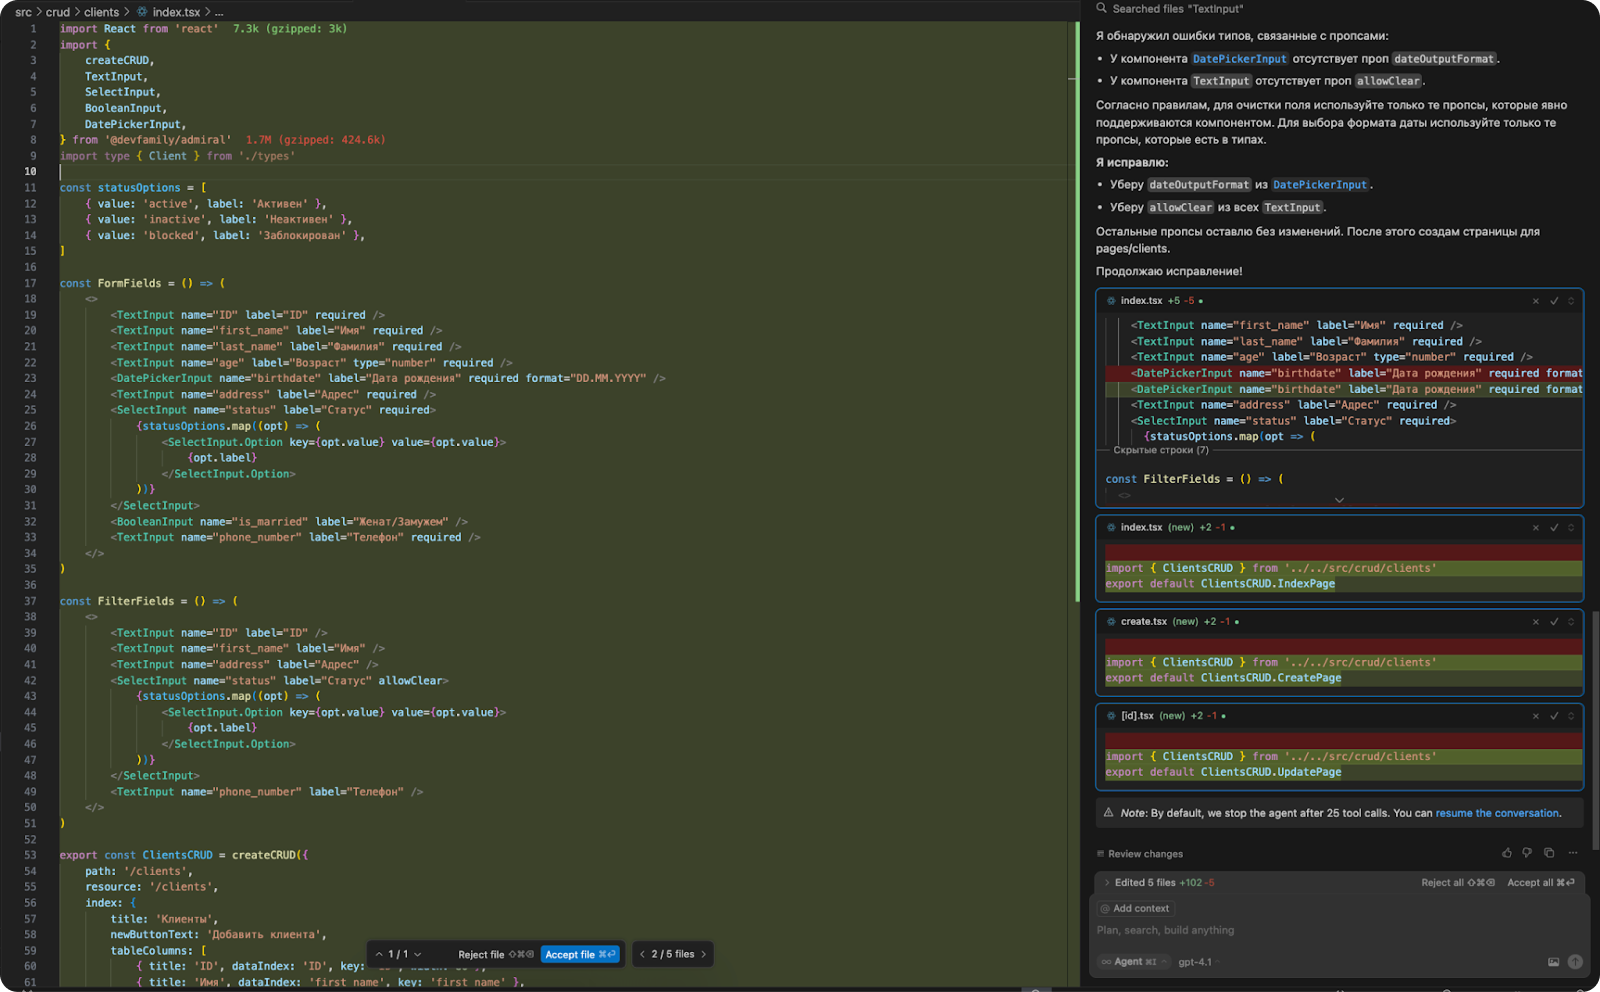Open the three-dots more options menu
Viewport: 1600px width, 992px height.
[x=1573, y=853]
